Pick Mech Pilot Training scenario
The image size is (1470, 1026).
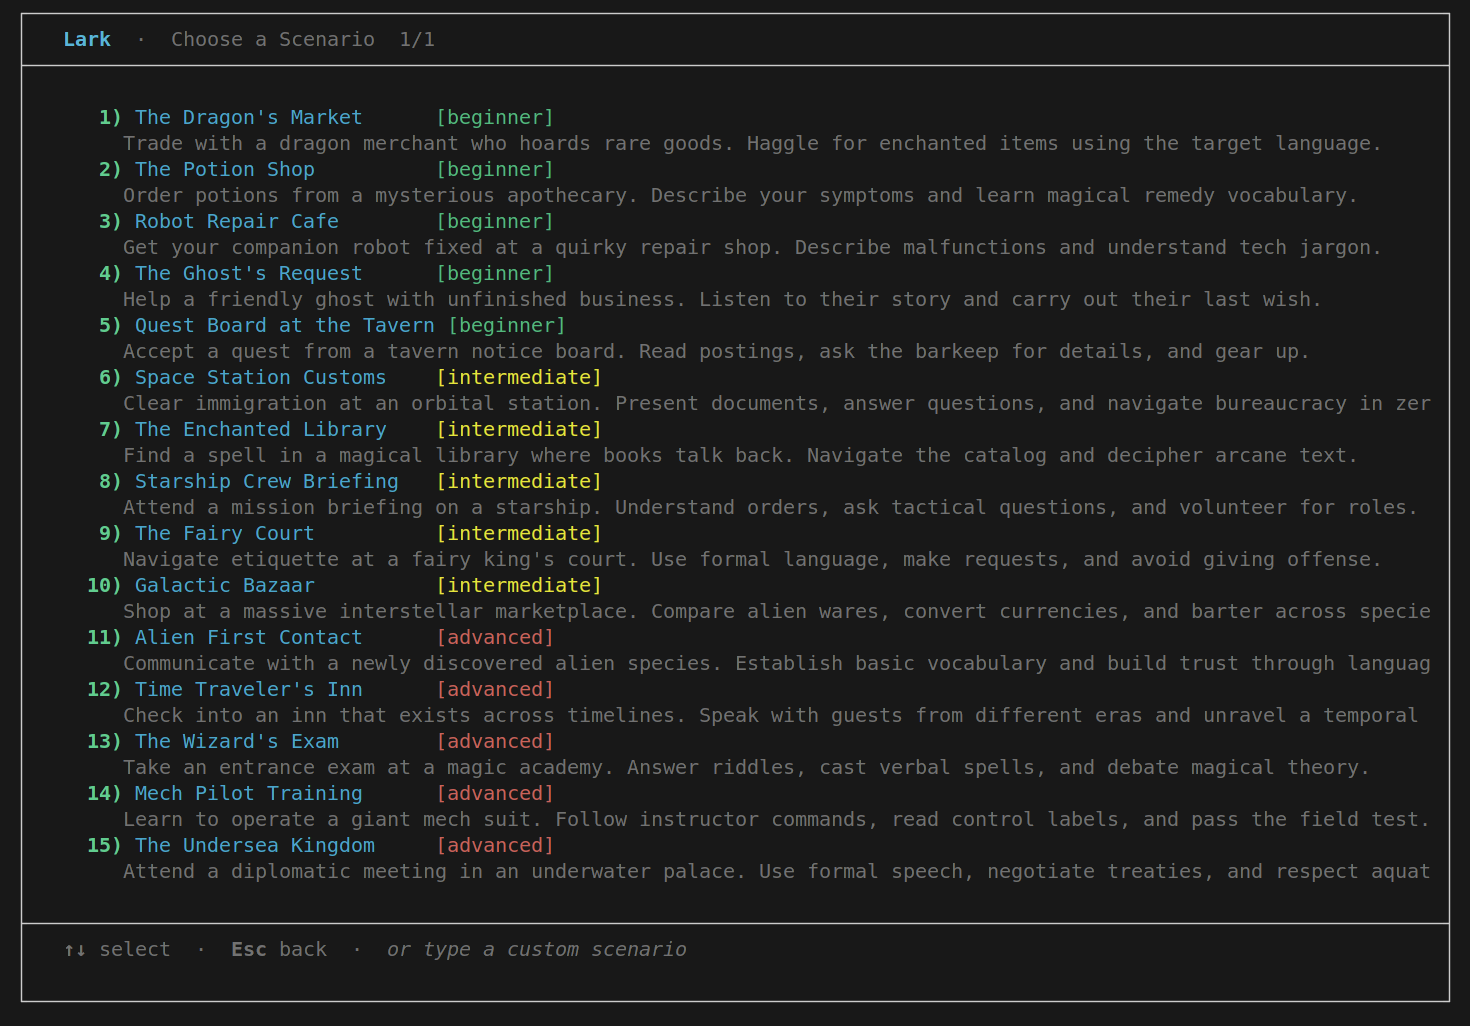point(248,793)
